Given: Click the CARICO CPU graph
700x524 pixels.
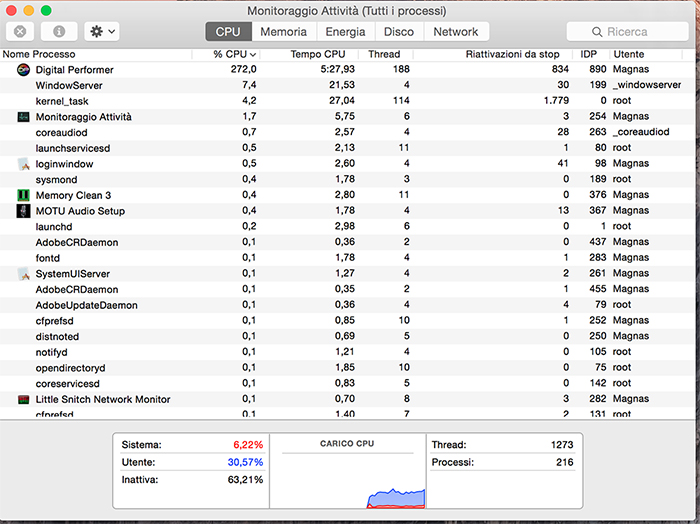Looking at the screenshot, I should click(x=348, y=471).
